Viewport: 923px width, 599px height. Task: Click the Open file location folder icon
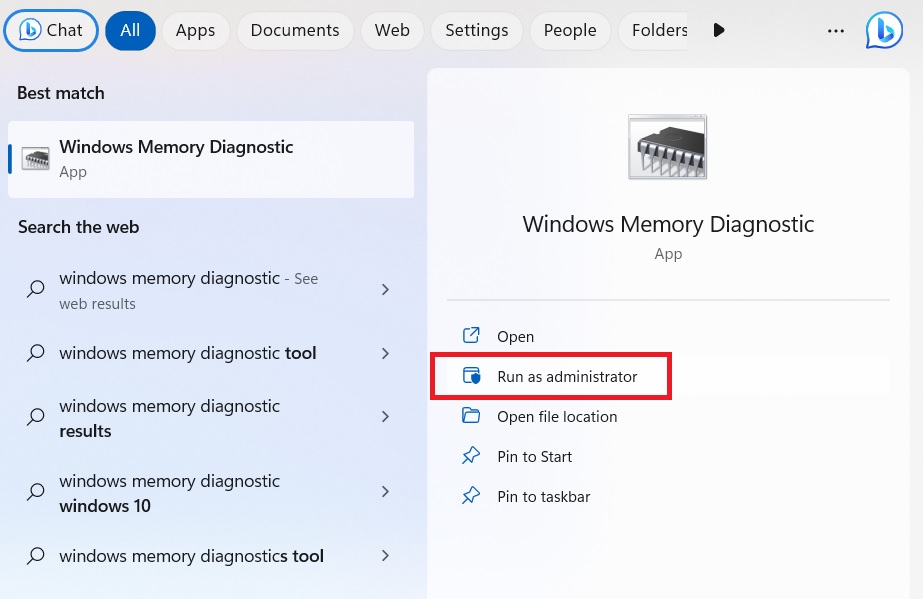(x=471, y=416)
